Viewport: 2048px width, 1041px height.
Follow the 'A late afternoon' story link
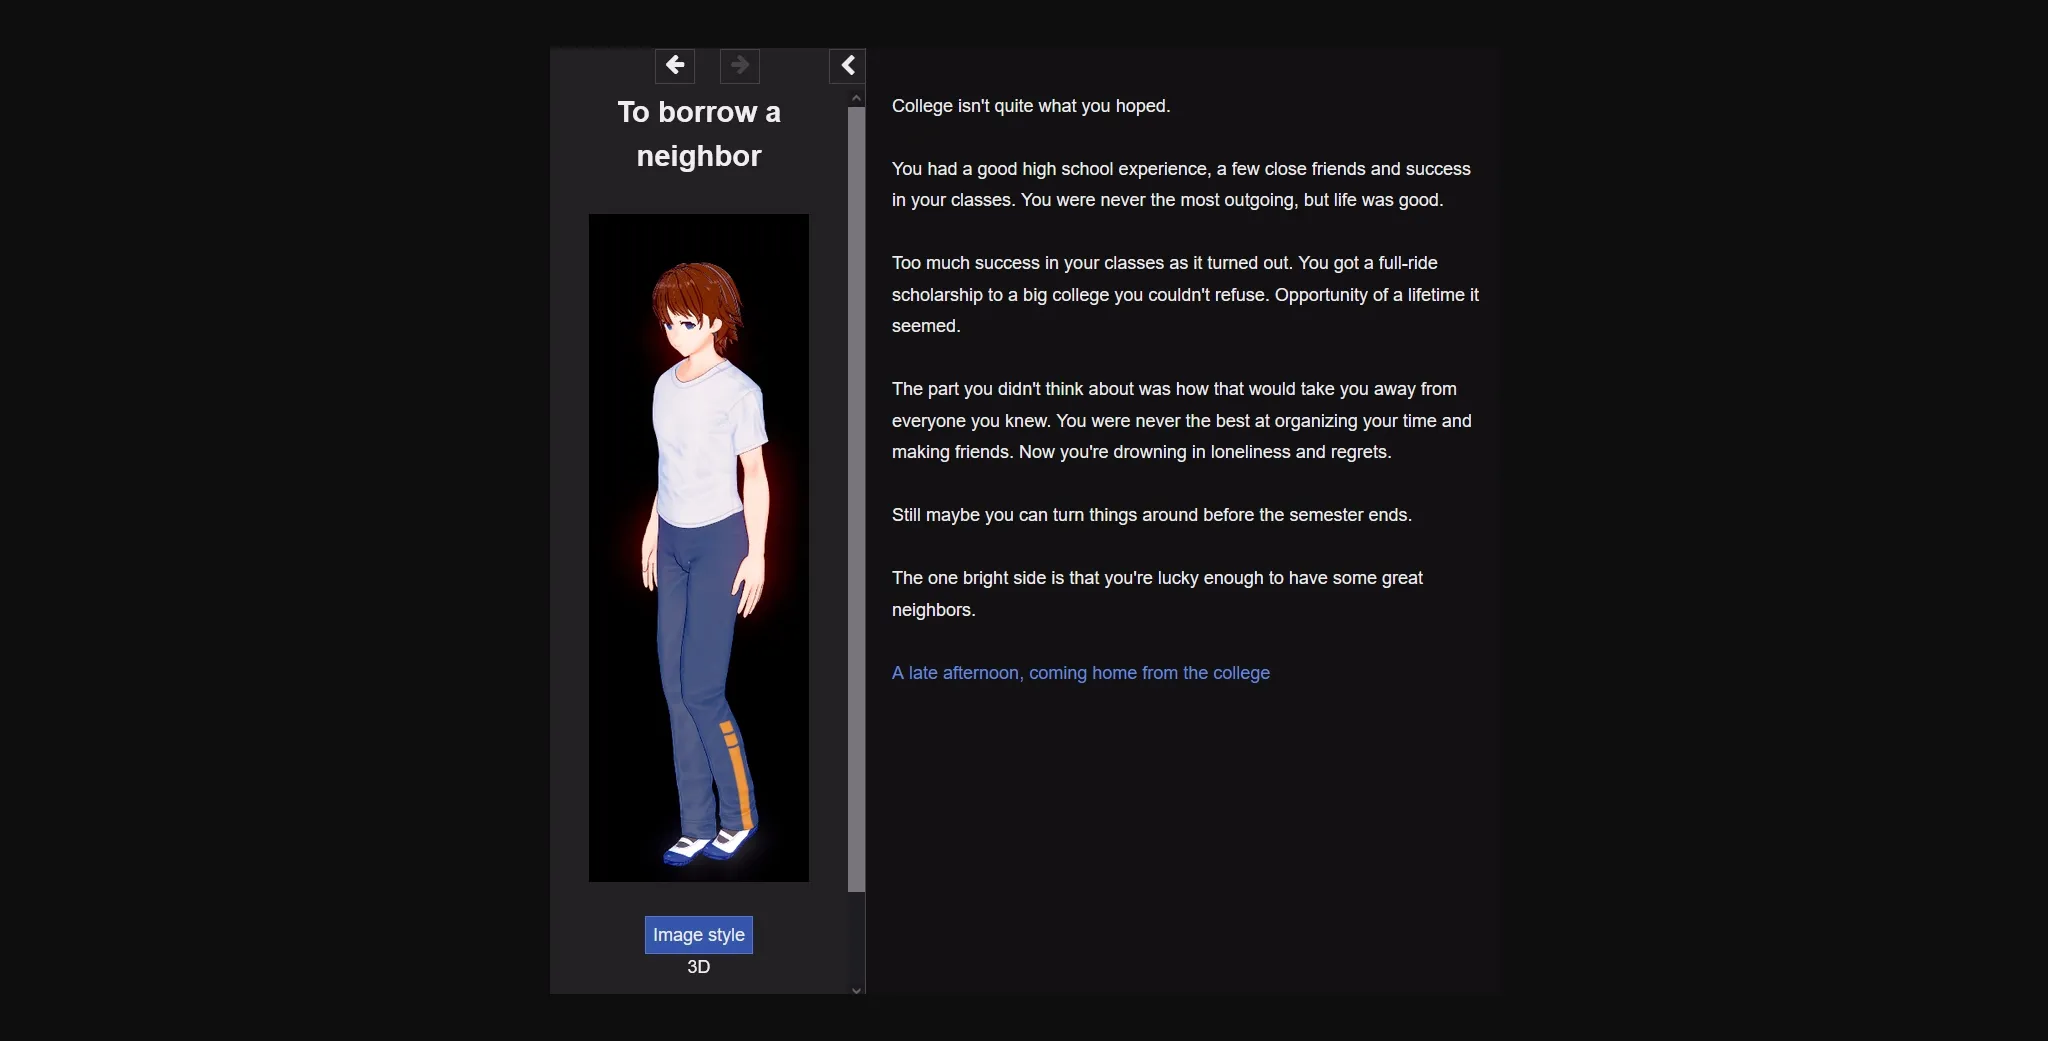1080,673
